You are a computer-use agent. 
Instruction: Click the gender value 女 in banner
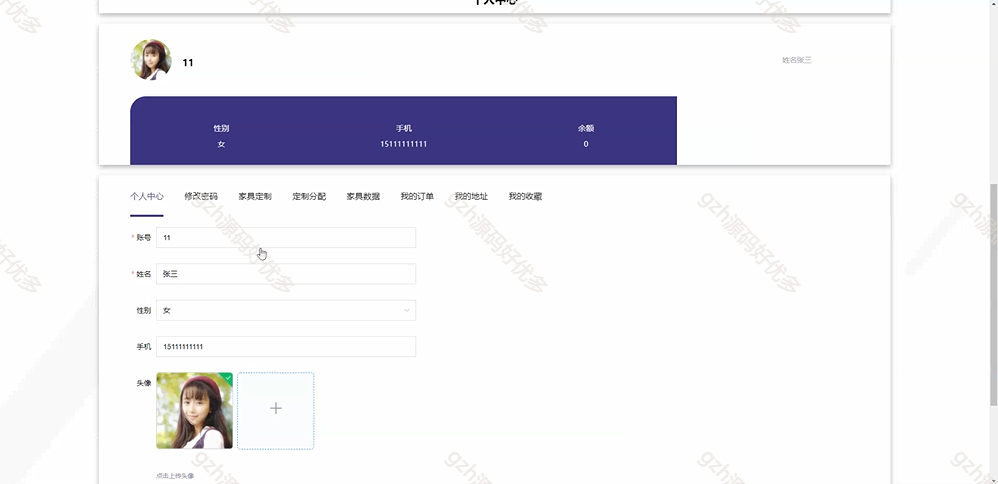click(221, 144)
